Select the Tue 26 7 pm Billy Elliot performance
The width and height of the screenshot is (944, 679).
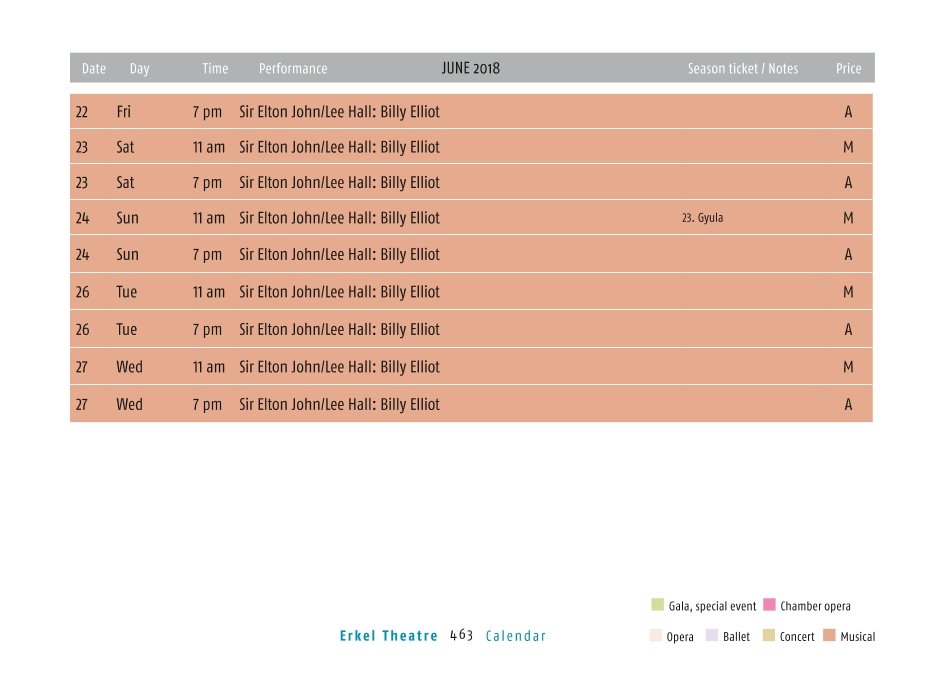[x=340, y=329]
